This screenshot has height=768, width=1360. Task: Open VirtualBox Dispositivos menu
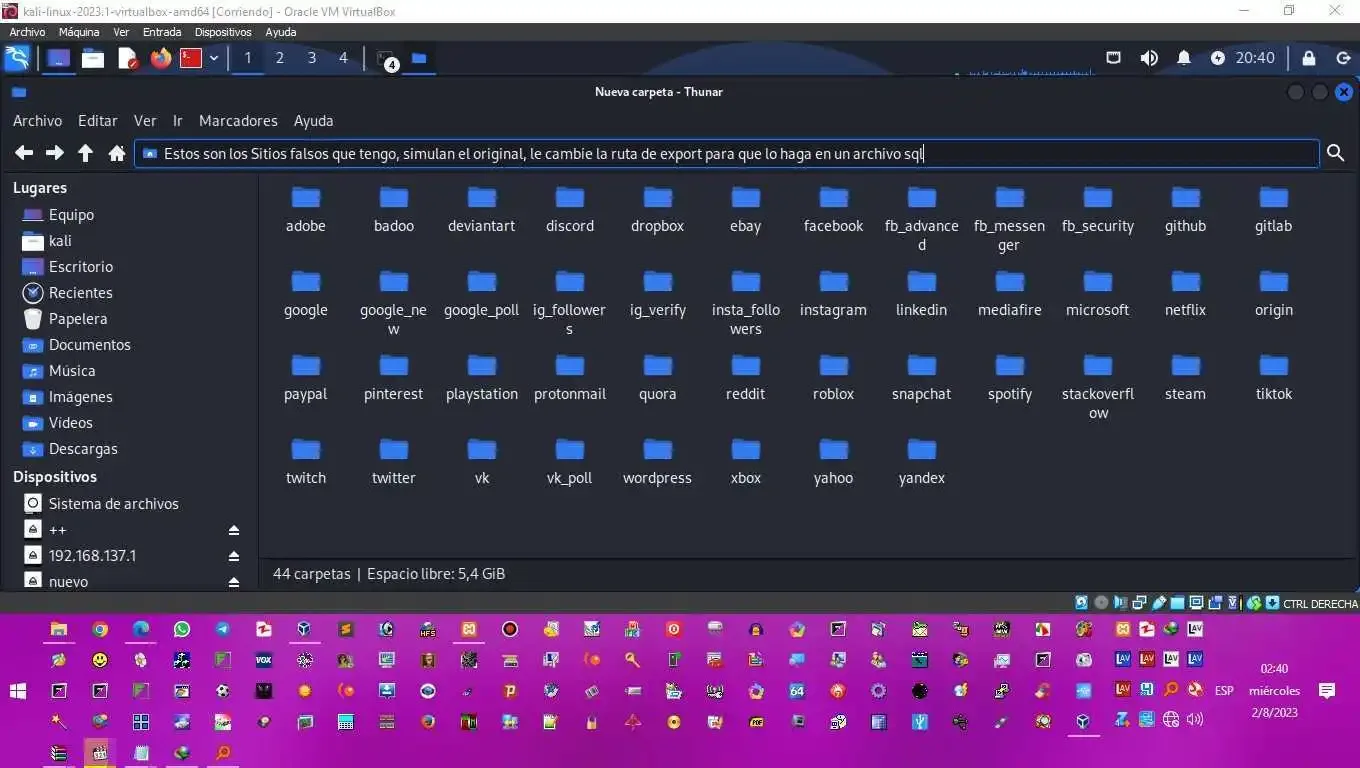pos(223,32)
